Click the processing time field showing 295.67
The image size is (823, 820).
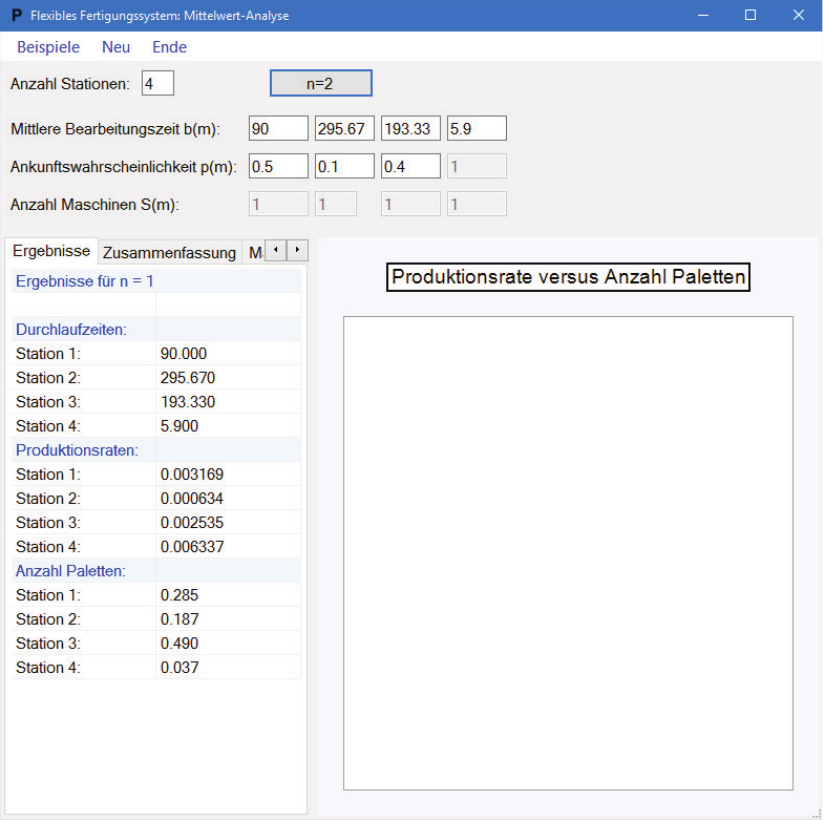tap(344, 128)
